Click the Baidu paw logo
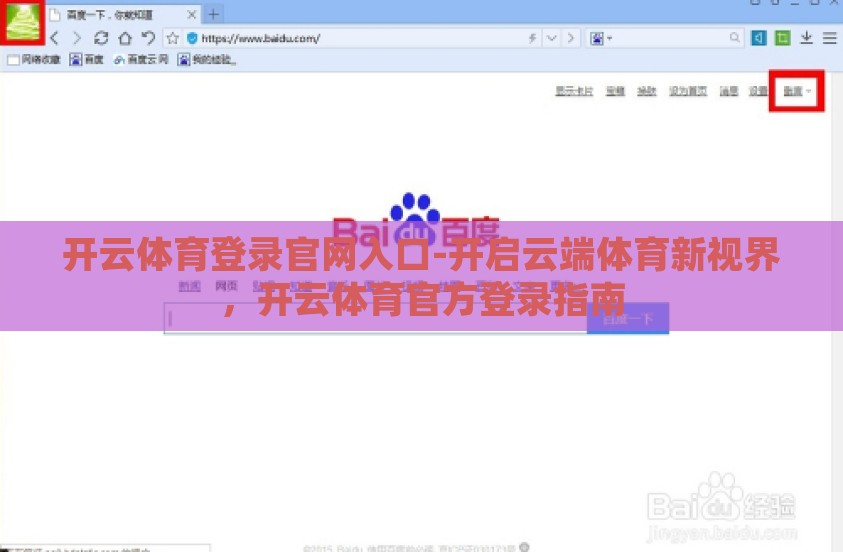 click(x=416, y=220)
